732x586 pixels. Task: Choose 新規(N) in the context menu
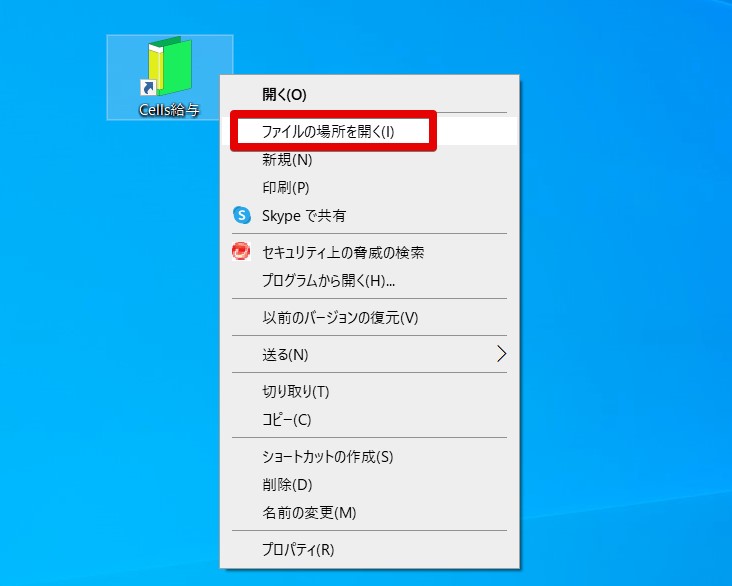coord(287,159)
